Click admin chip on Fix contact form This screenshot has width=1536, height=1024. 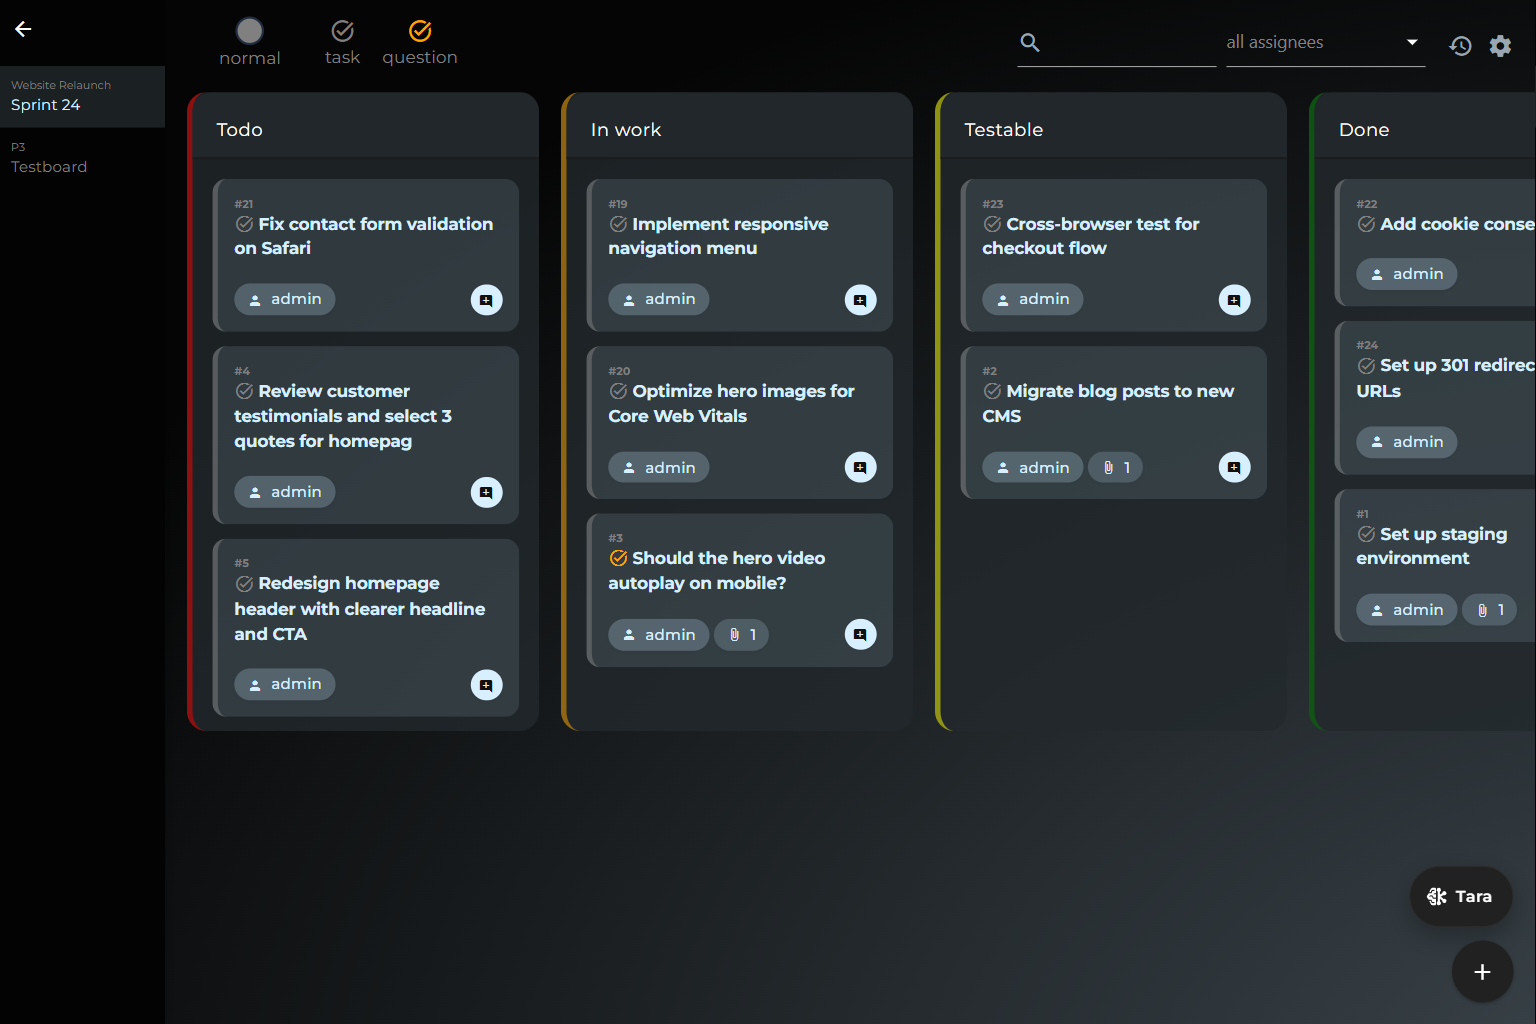tap(285, 299)
